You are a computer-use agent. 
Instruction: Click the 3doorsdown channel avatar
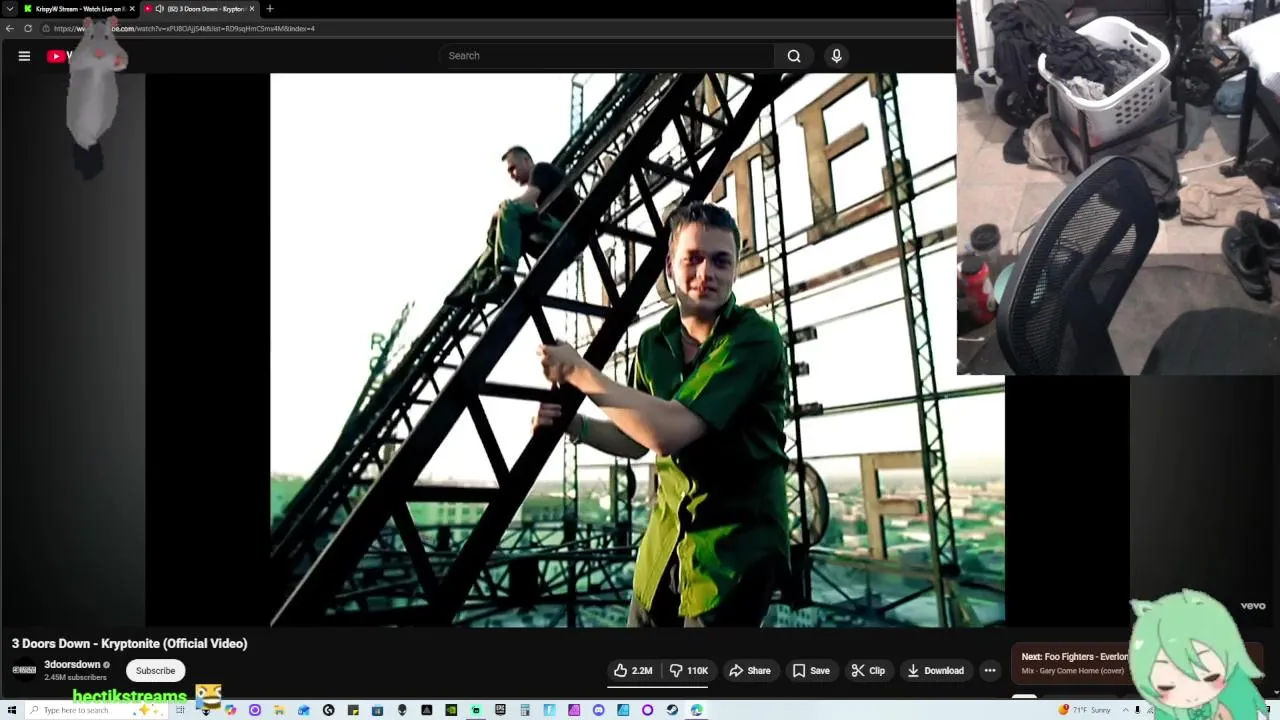tap(24, 670)
